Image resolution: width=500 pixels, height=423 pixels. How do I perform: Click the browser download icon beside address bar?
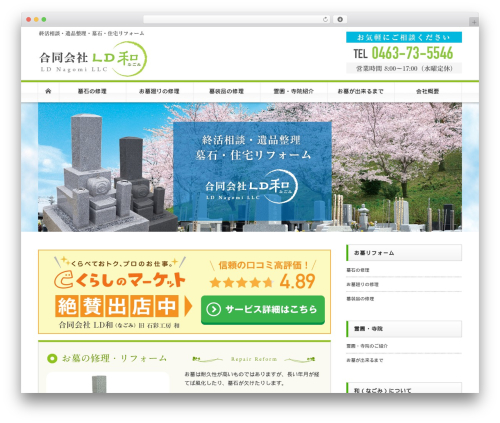coord(340,20)
